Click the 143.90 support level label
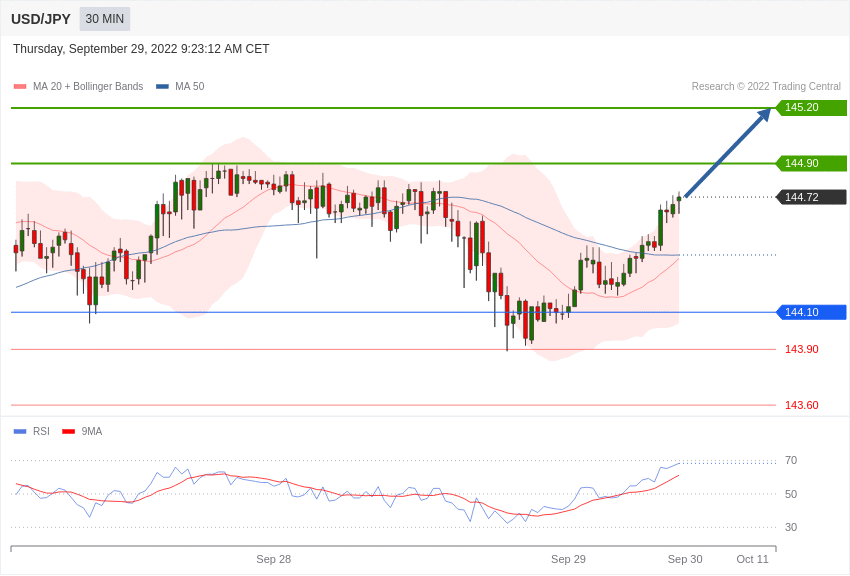 pos(802,350)
